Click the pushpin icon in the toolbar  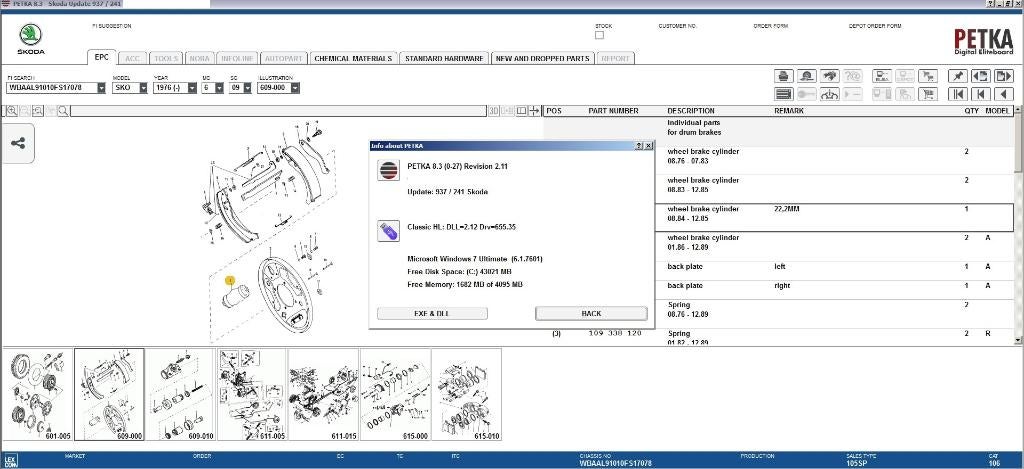pyautogui.click(x=958, y=76)
